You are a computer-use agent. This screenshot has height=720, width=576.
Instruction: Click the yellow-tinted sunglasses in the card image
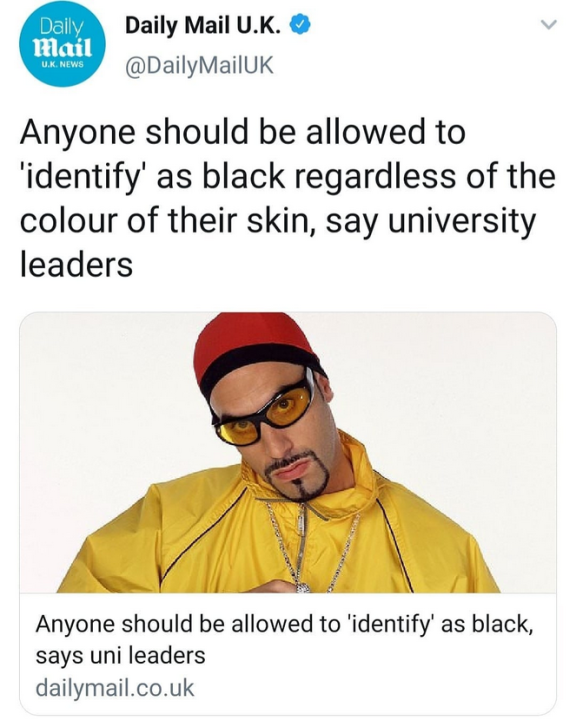(263, 412)
